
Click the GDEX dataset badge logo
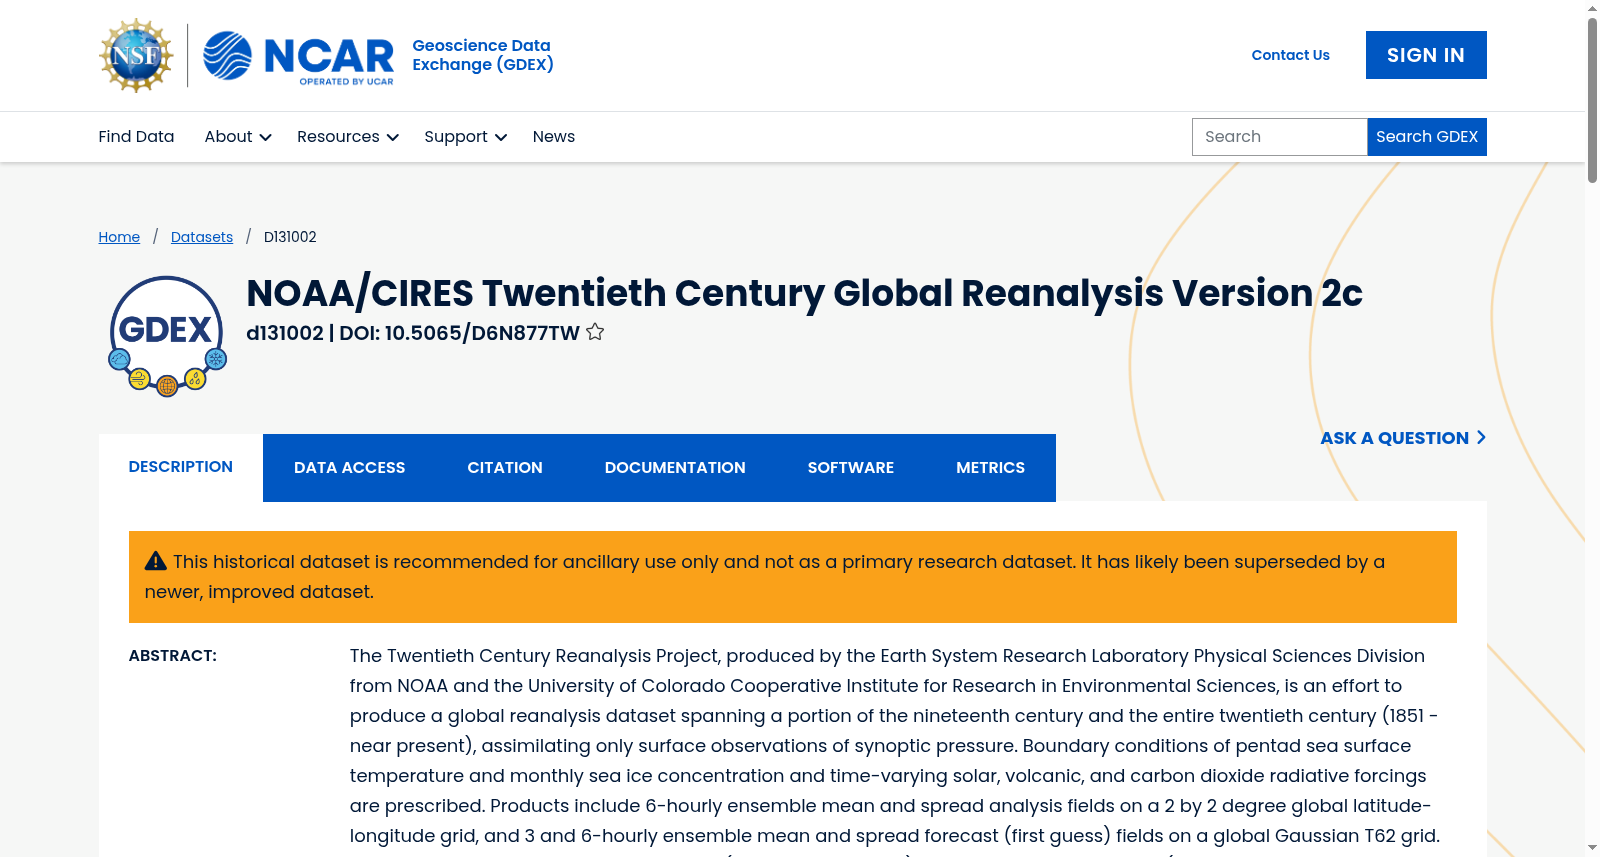coord(167,336)
